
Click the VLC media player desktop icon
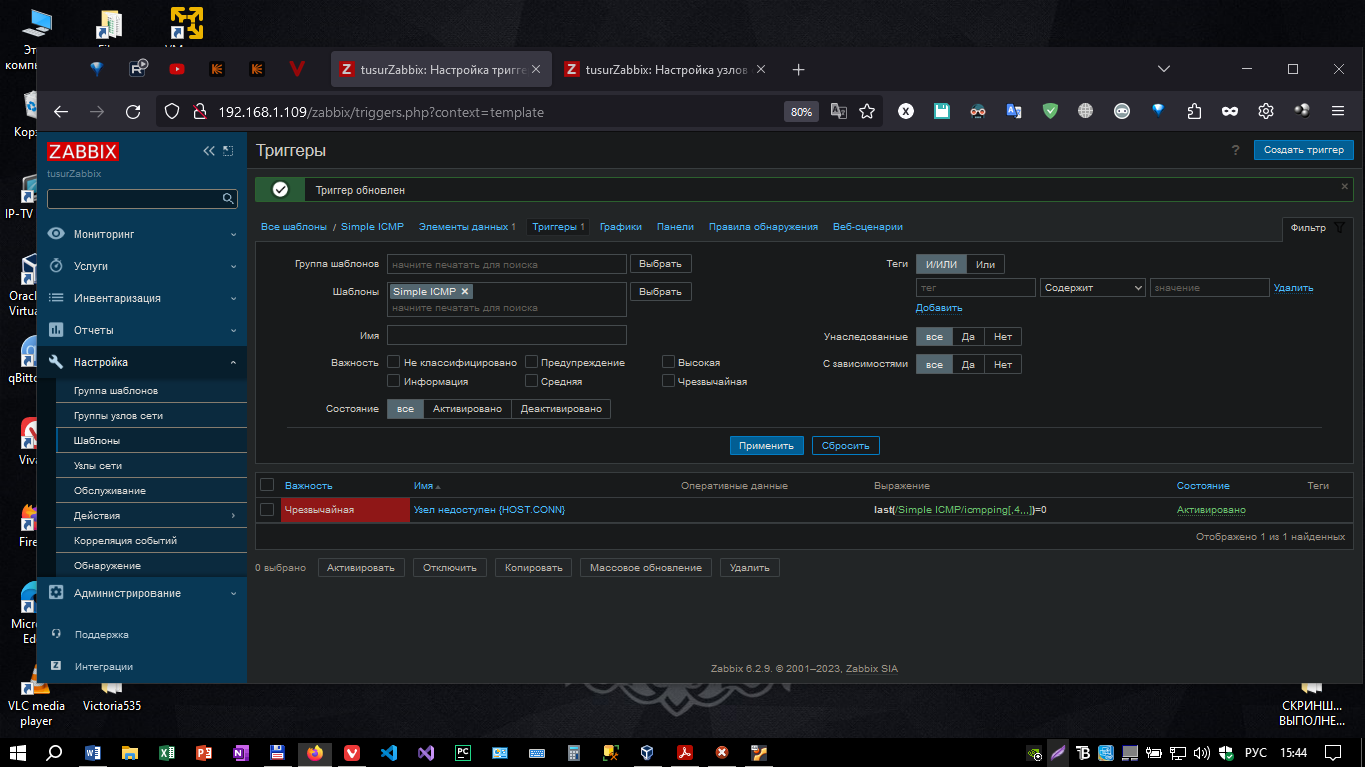coord(36,694)
